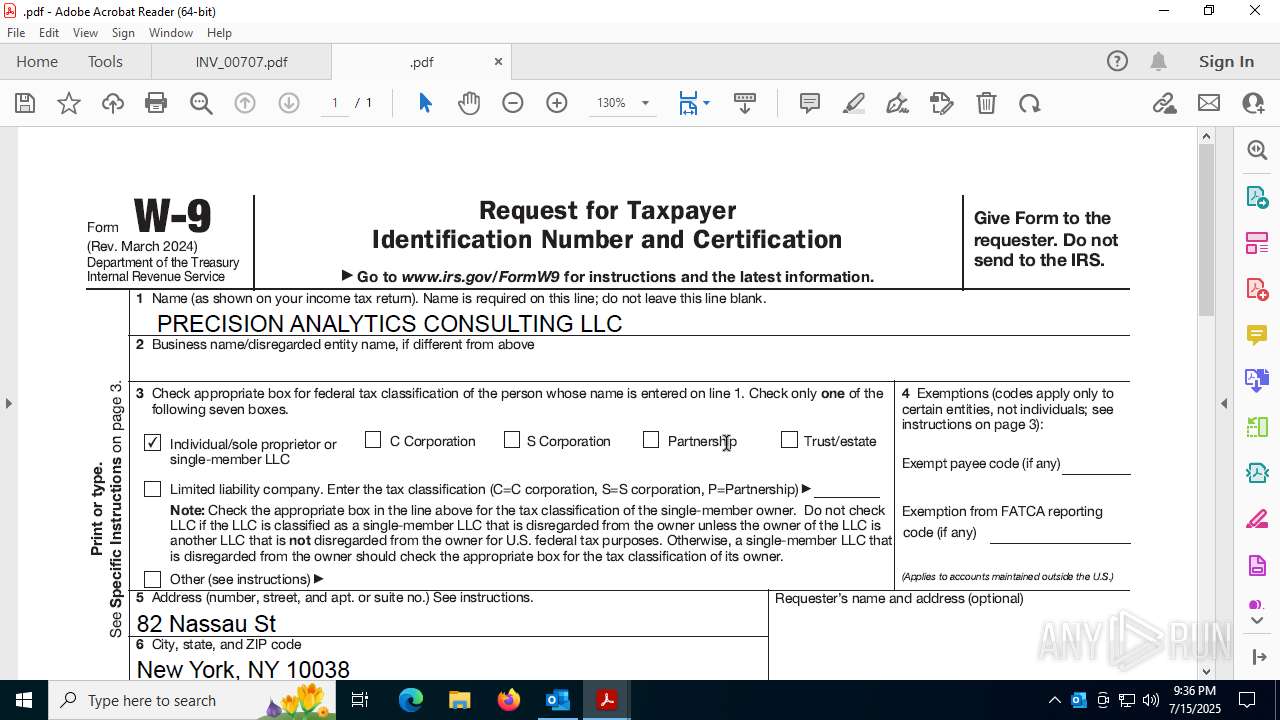Image resolution: width=1280 pixels, height=720 pixels.
Task: Open Combine Files tool in right pane
Action: point(1257,380)
